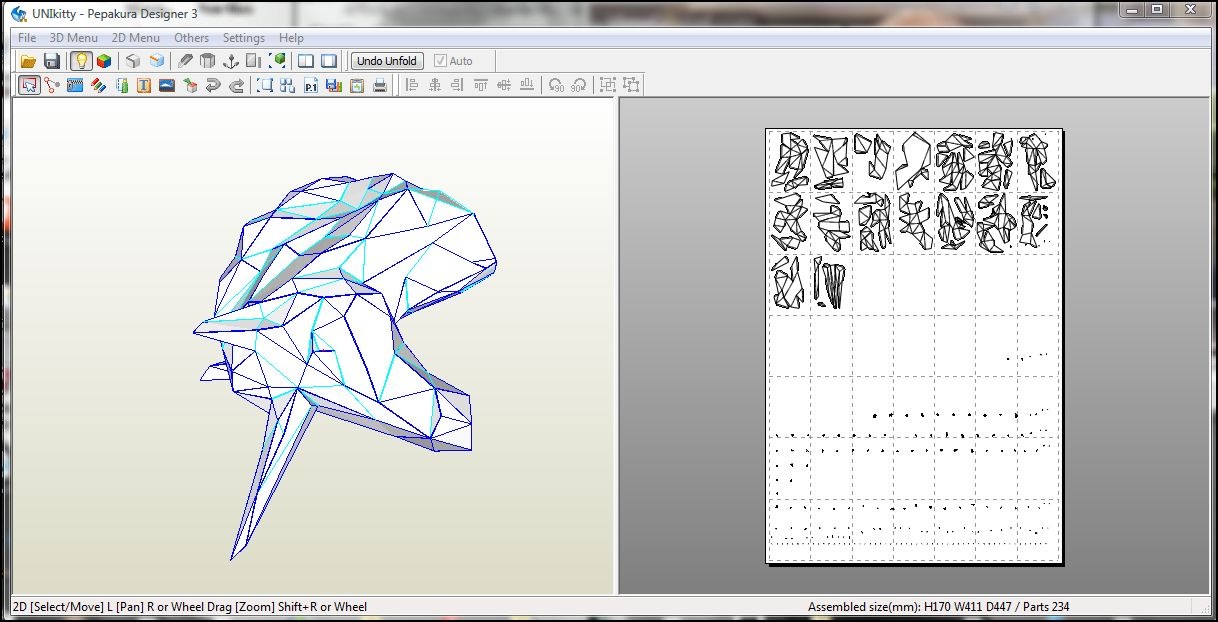Screen dimensions: 1218x622
Task: Select the colored pencils edge color tool
Action: tap(98, 85)
